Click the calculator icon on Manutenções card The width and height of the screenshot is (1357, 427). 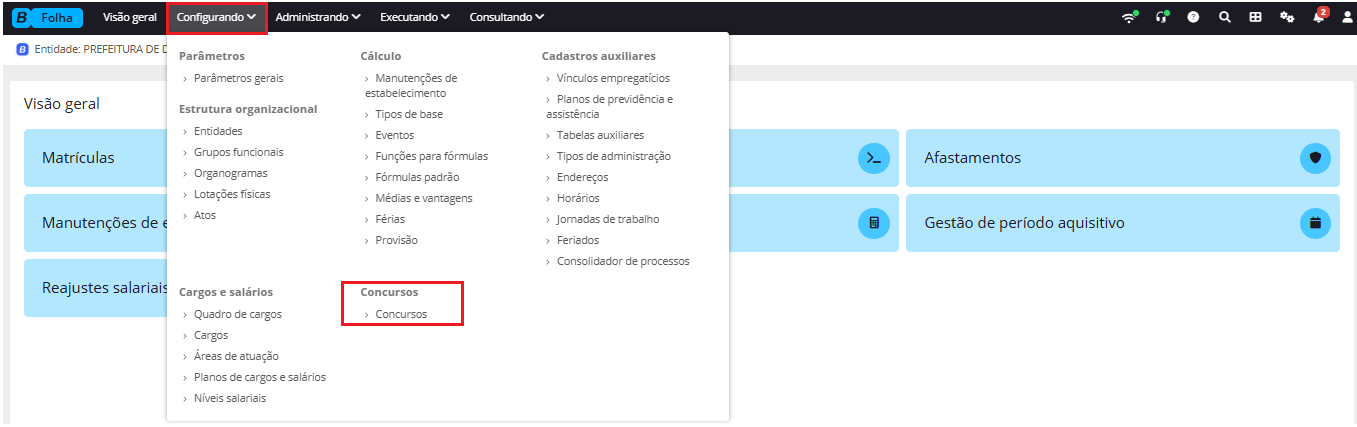pos(874,223)
